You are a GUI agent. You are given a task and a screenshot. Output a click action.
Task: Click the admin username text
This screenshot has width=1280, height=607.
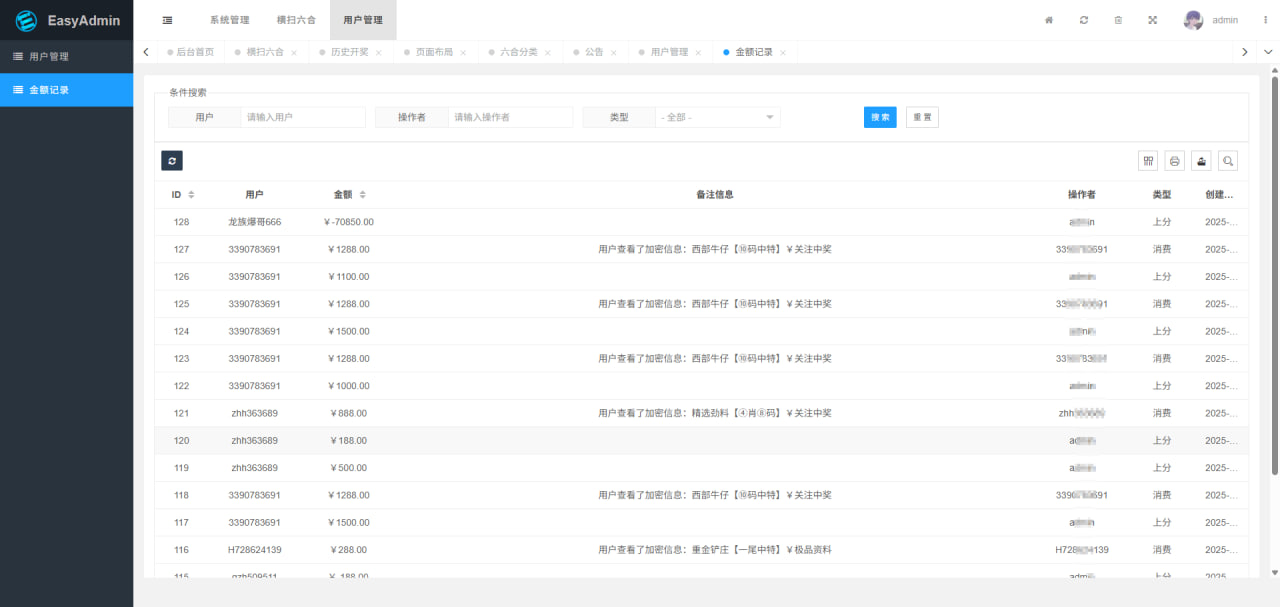tap(1225, 20)
